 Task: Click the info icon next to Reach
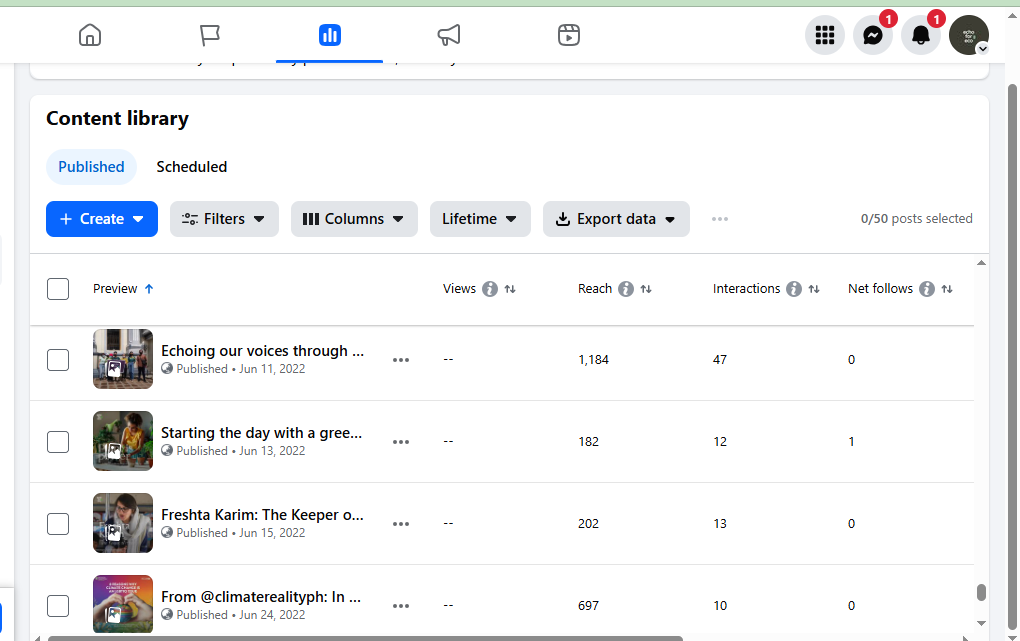tap(626, 289)
